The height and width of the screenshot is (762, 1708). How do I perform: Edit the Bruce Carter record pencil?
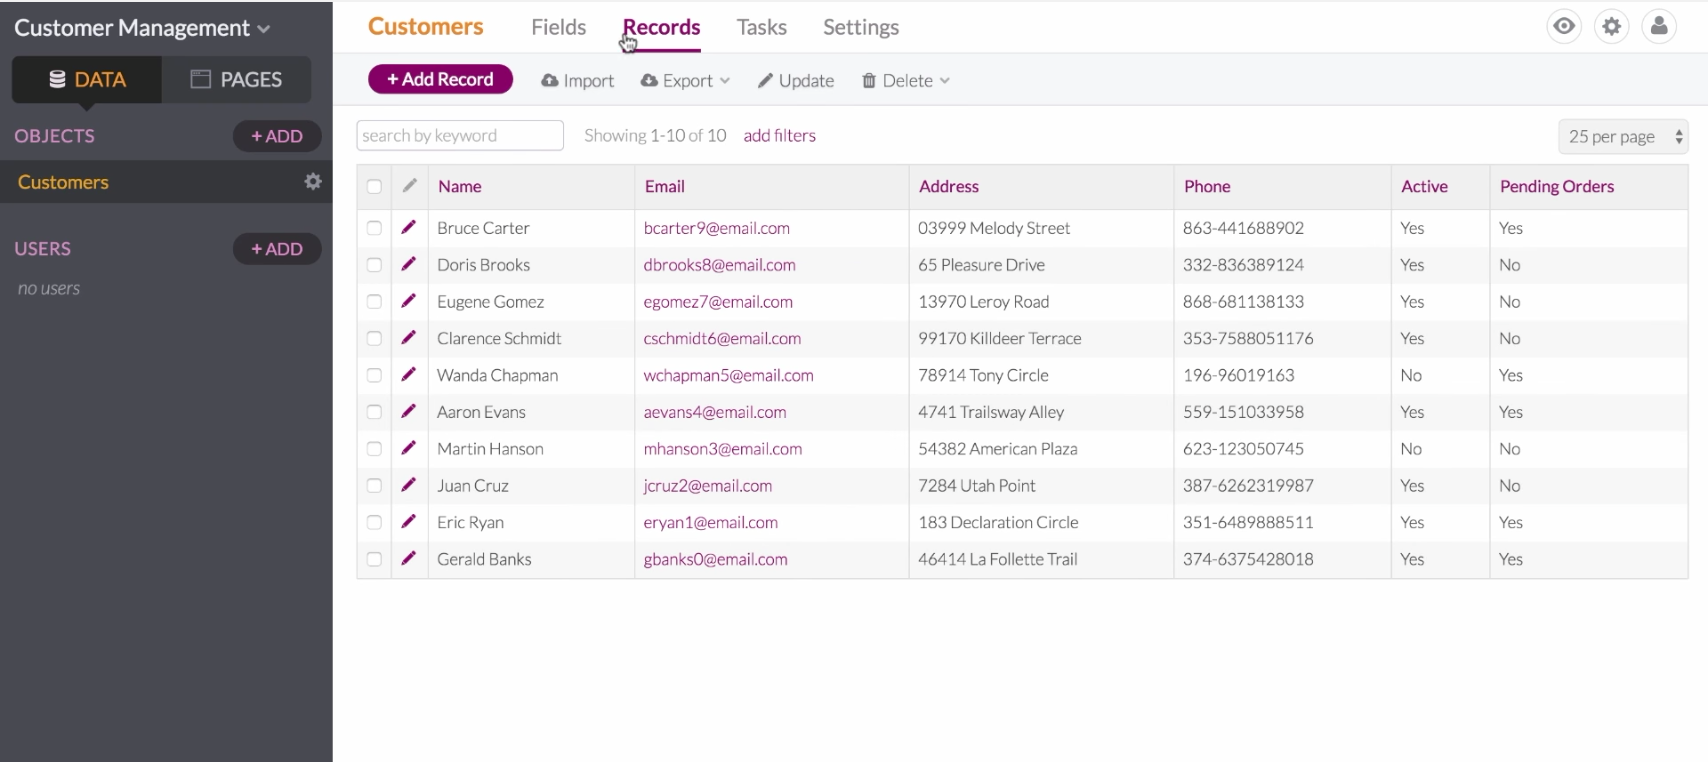click(x=408, y=228)
